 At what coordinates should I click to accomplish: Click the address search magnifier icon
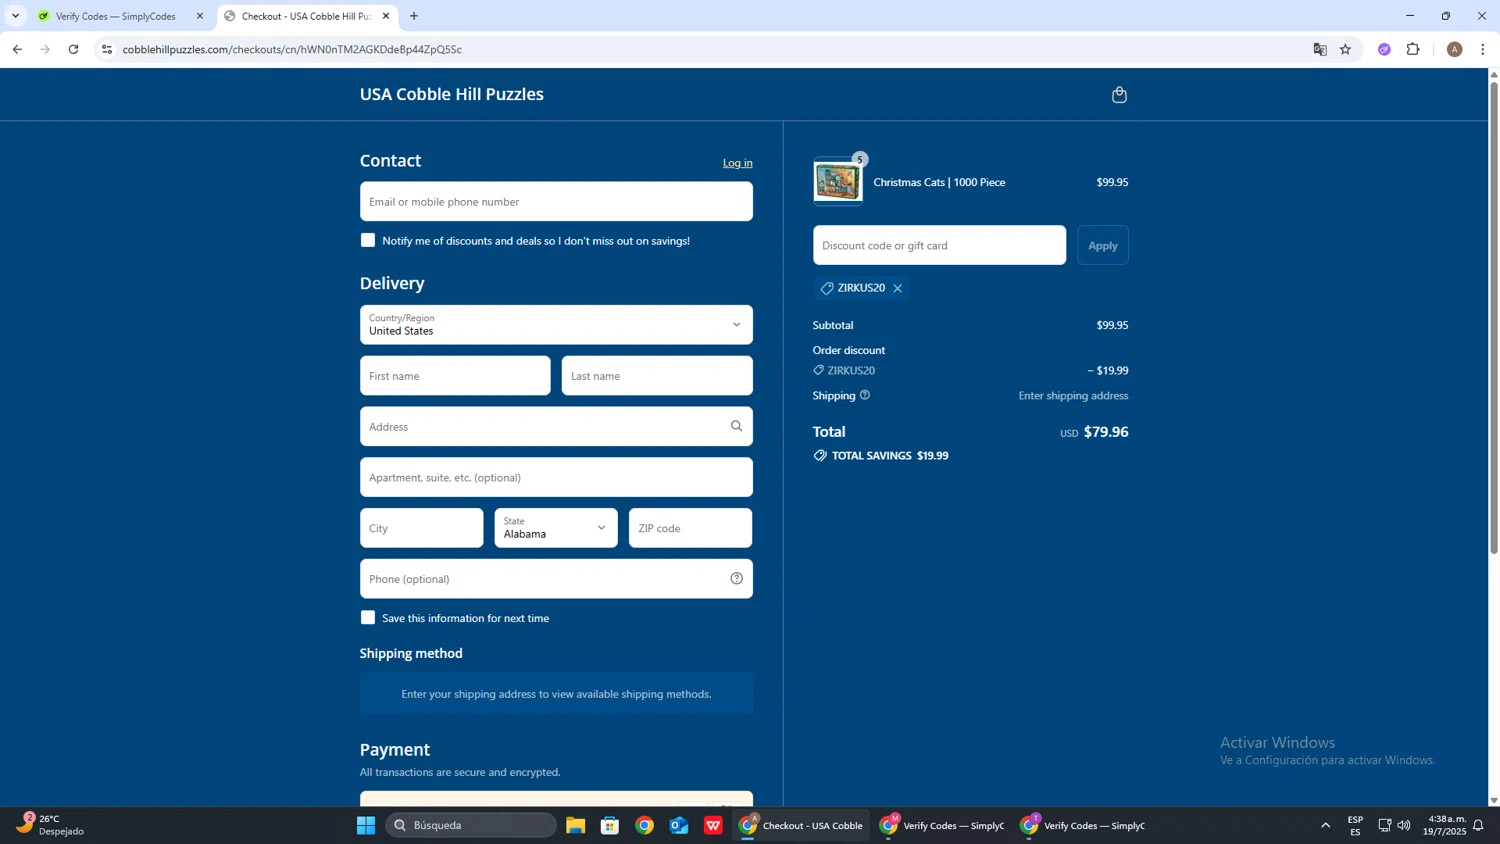[736, 426]
